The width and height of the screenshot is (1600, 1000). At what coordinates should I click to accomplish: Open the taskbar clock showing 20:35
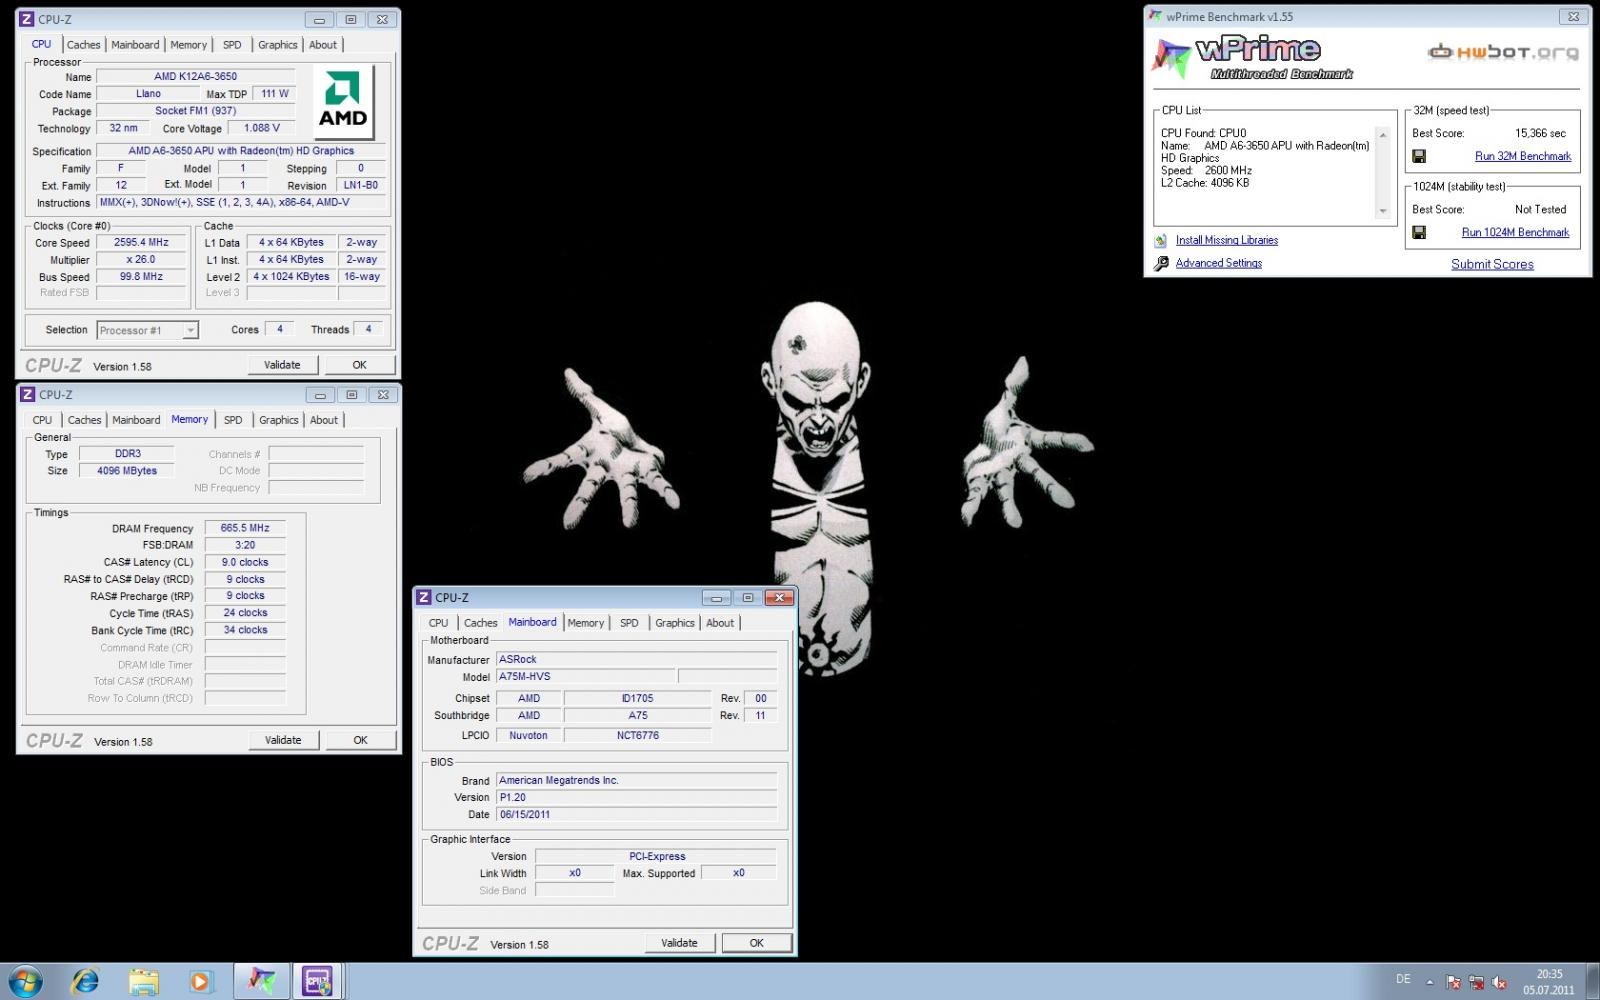(x=1549, y=982)
